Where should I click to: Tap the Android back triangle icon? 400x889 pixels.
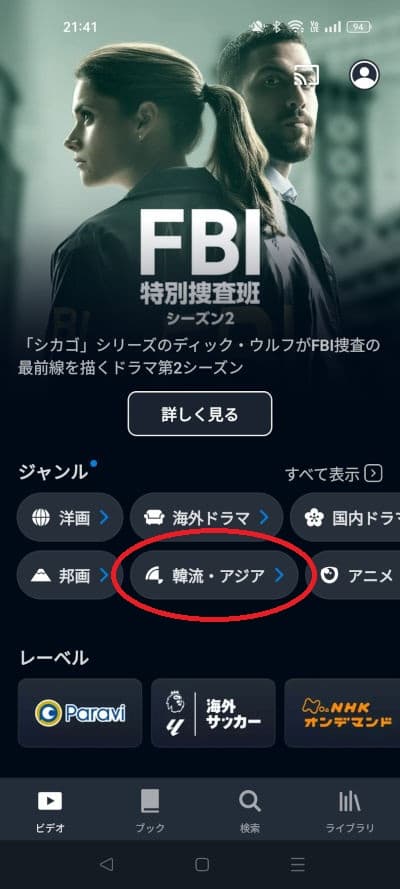106,864
